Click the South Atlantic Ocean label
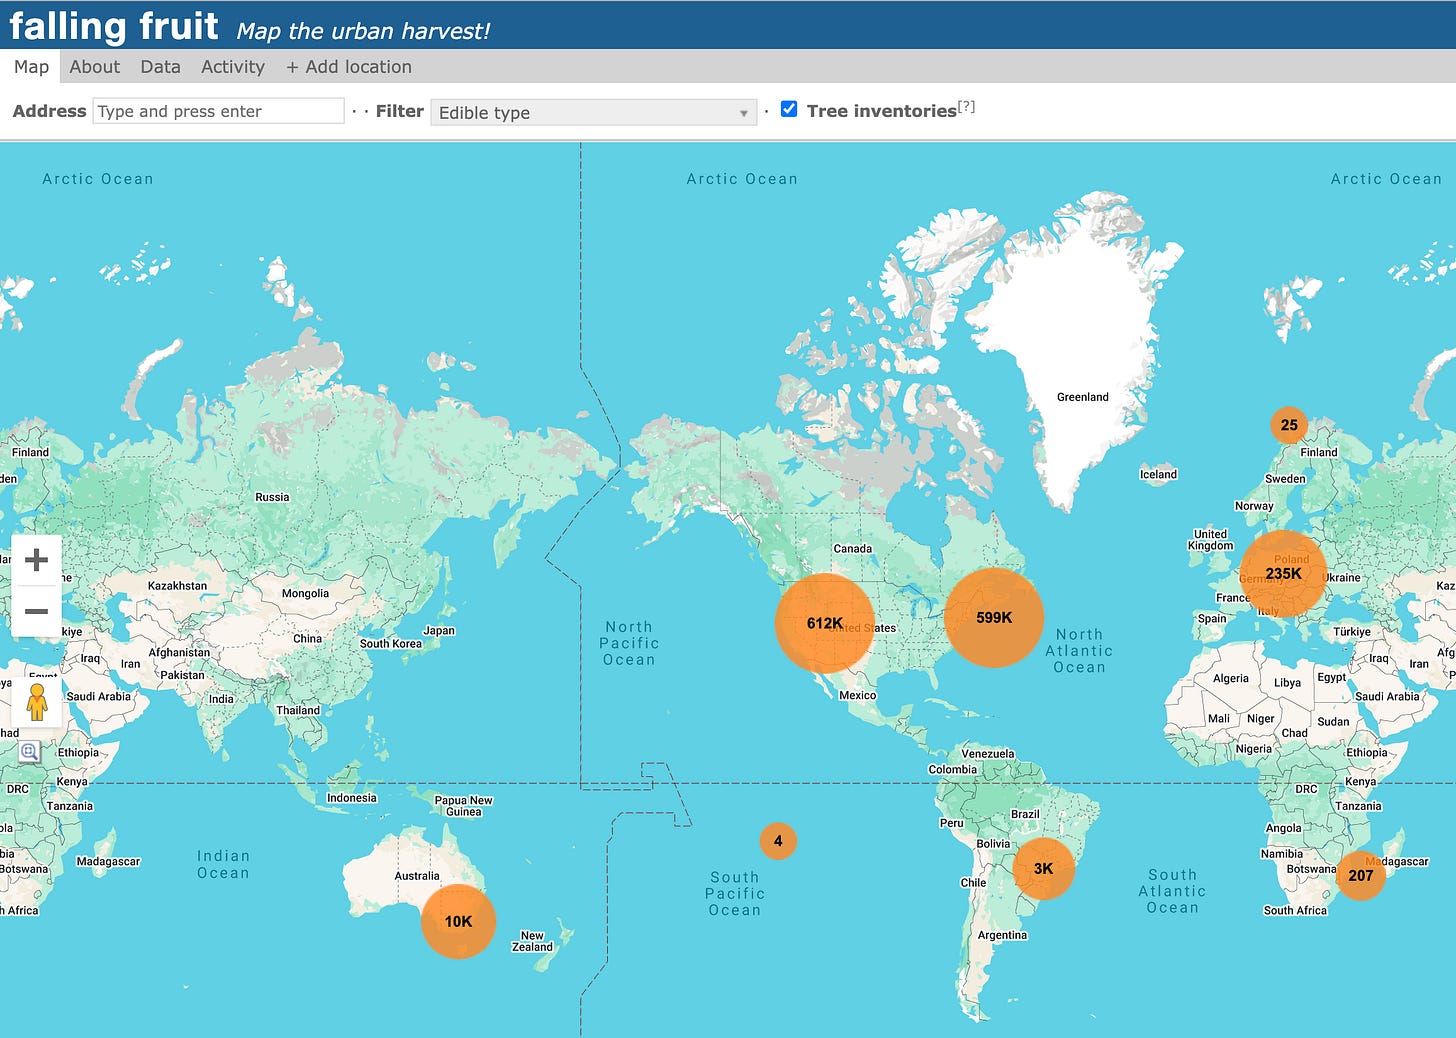Screen dimensions: 1456x1038 pos(1172,891)
